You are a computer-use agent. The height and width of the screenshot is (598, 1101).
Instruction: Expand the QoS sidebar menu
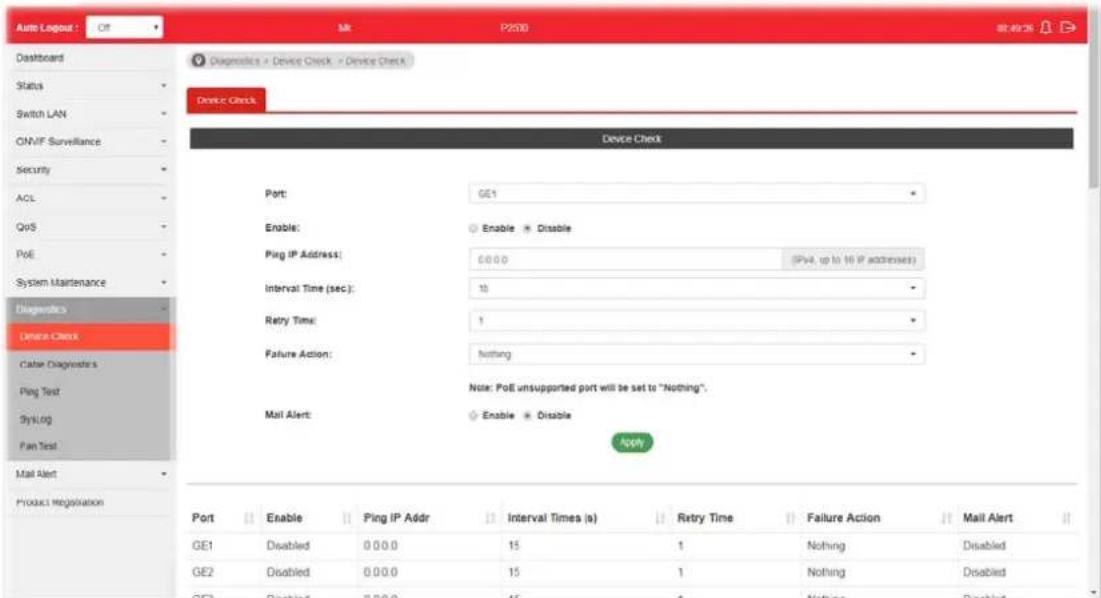[90, 227]
